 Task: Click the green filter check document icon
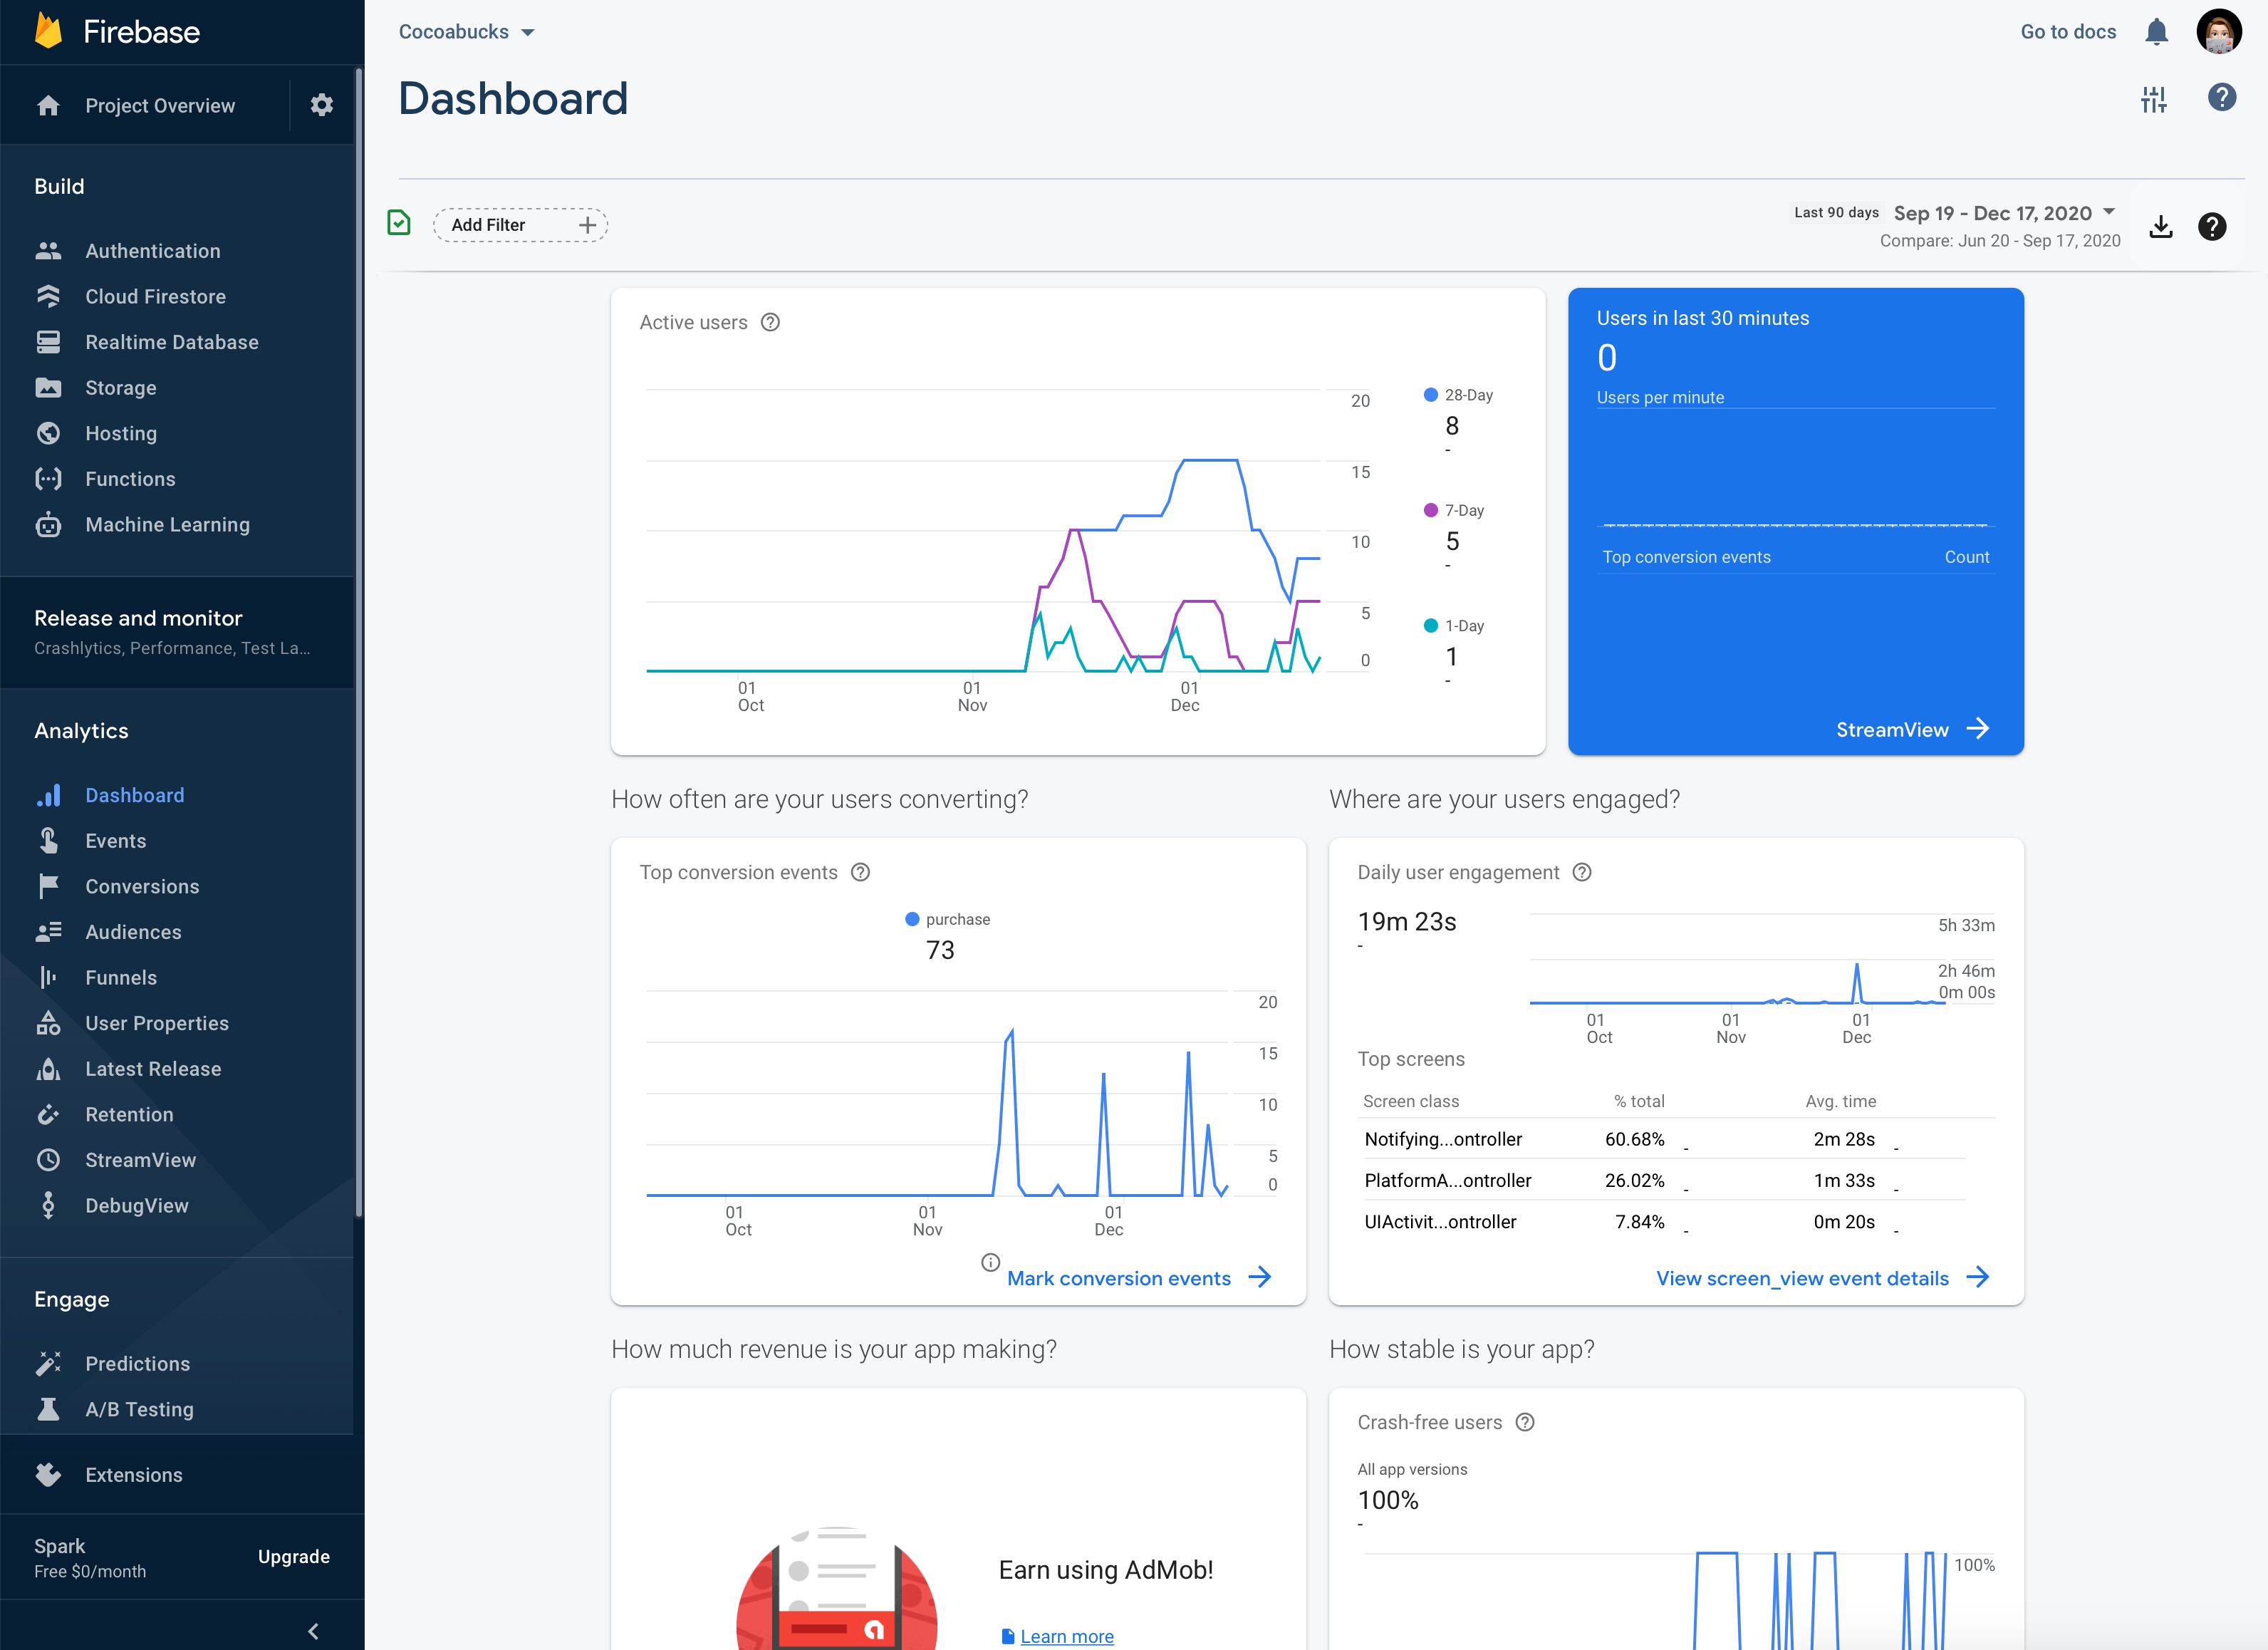click(x=399, y=223)
